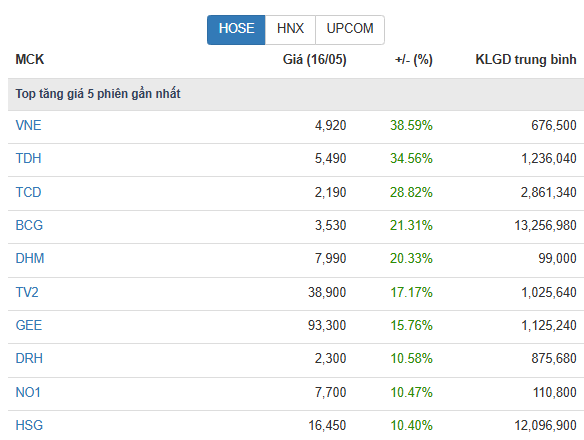584x440 pixels.
Task: Click the TV2 stock symbol
Action: point(27,292)
